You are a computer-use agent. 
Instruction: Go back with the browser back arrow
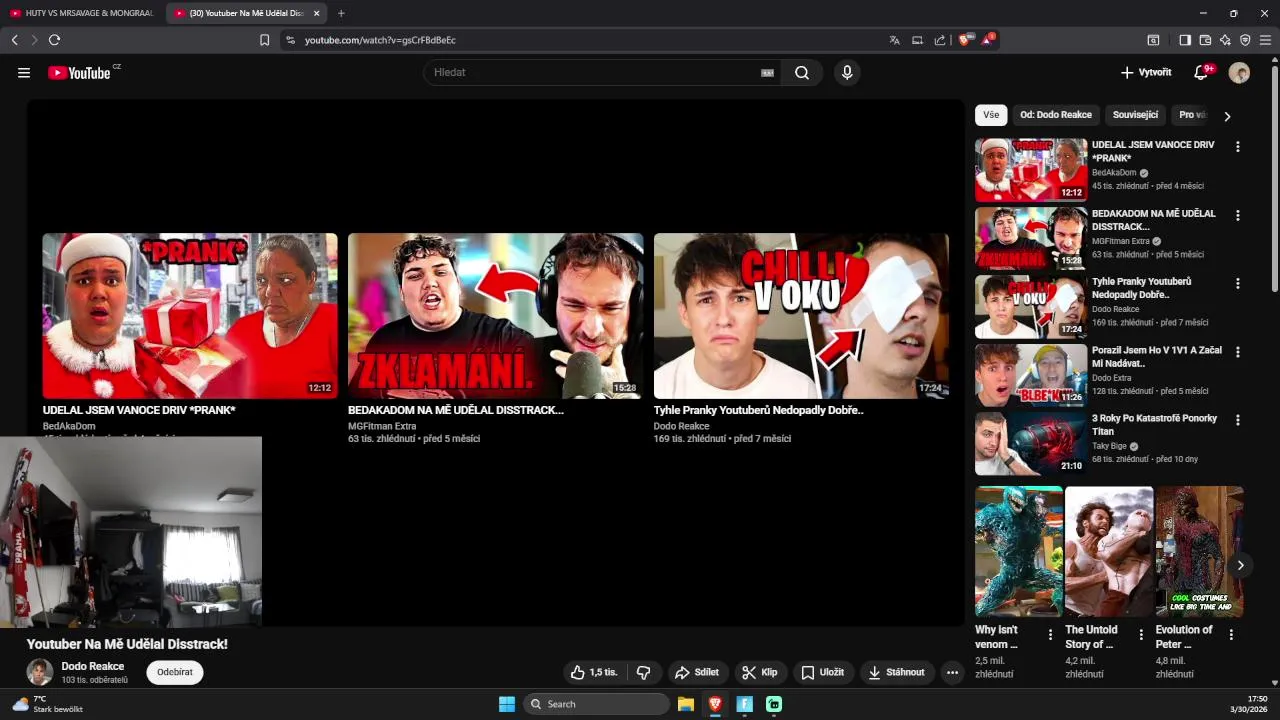click(x=14, y=40)
